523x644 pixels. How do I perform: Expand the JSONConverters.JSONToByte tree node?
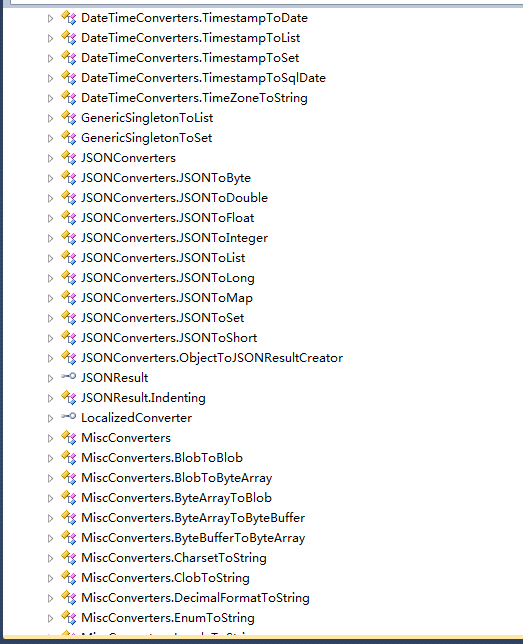pos(50,178)
